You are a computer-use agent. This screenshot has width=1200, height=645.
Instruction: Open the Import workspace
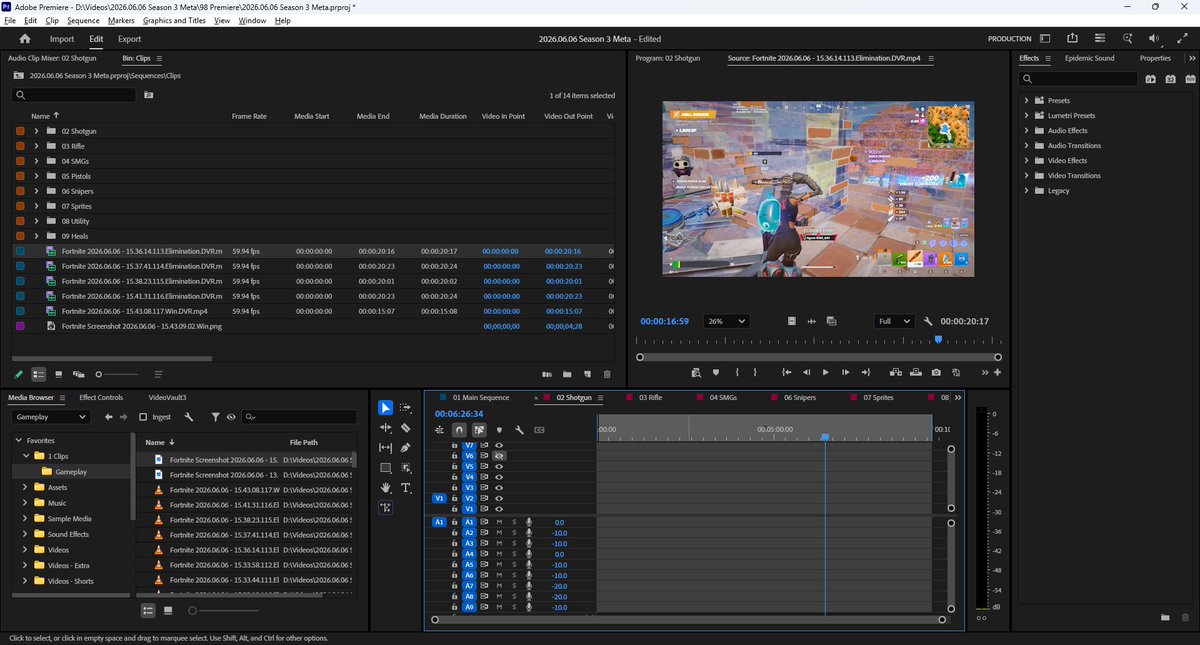click(x=62, y=39)
